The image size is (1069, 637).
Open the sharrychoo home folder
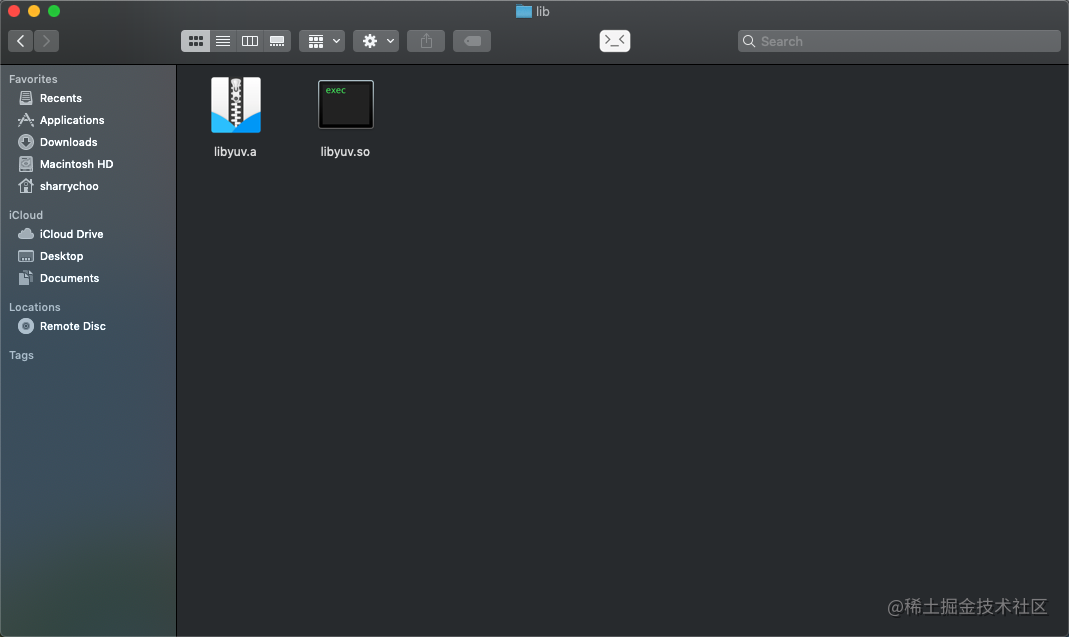point(68,186)
